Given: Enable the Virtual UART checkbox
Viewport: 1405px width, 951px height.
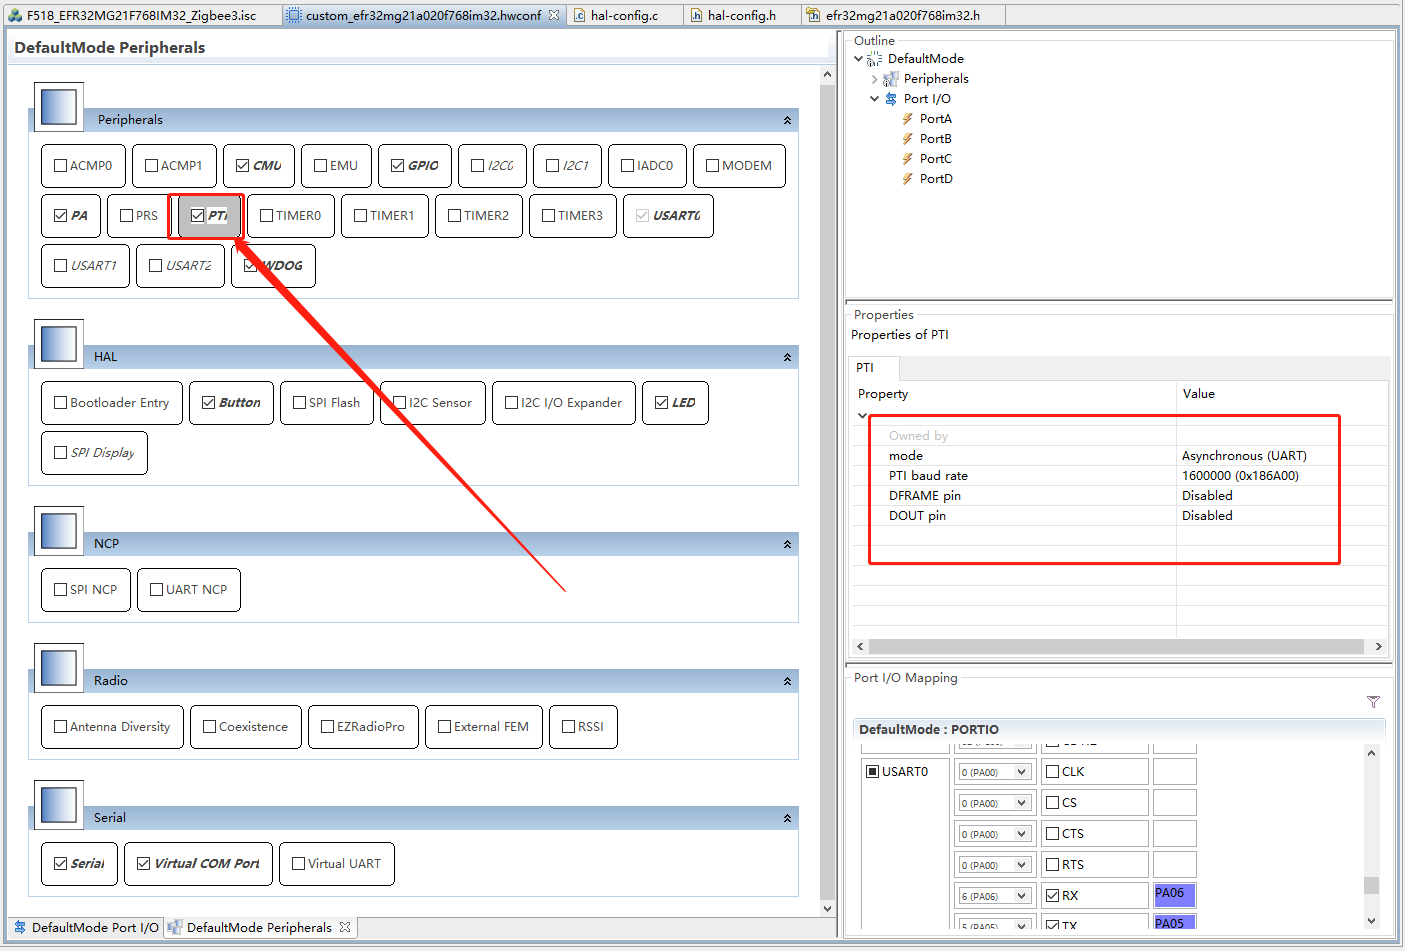Looking at the screenshot, I should pos(299,864).
